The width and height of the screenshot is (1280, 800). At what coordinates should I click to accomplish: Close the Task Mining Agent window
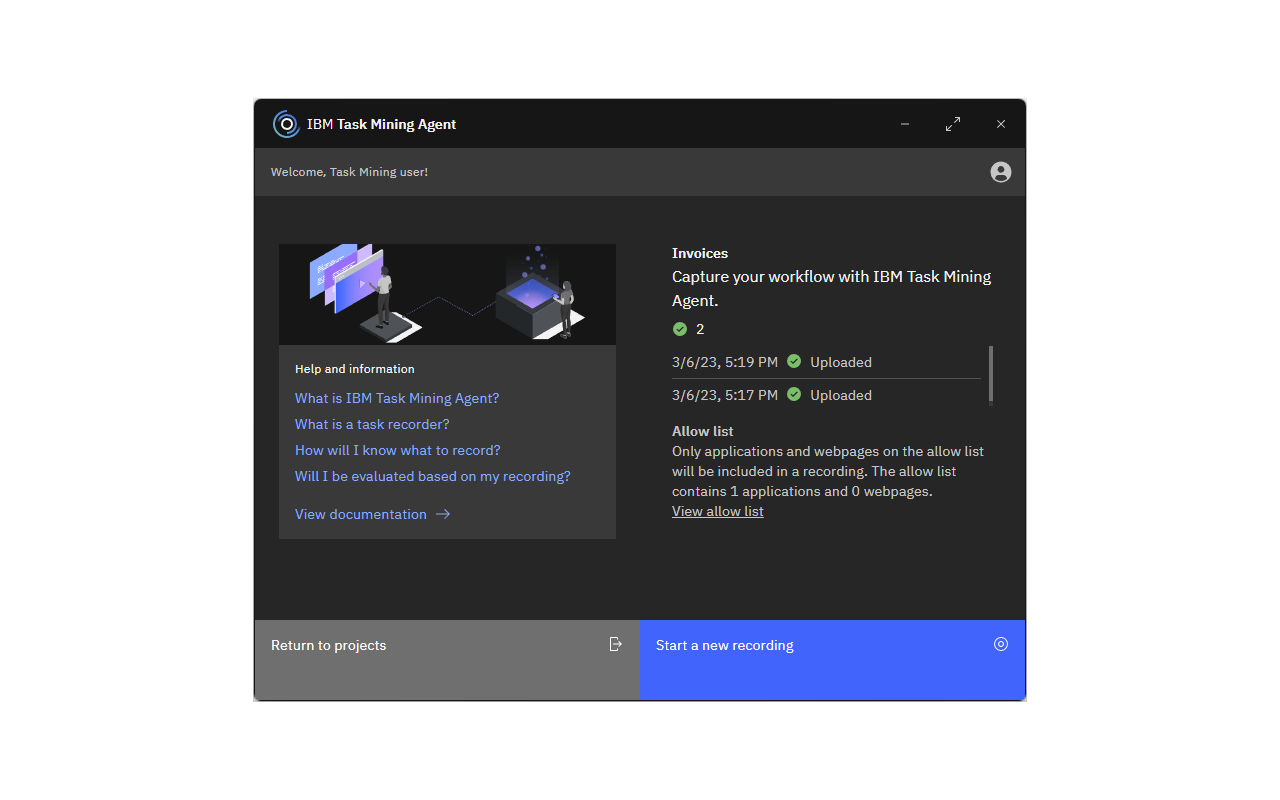[1001, 124]
